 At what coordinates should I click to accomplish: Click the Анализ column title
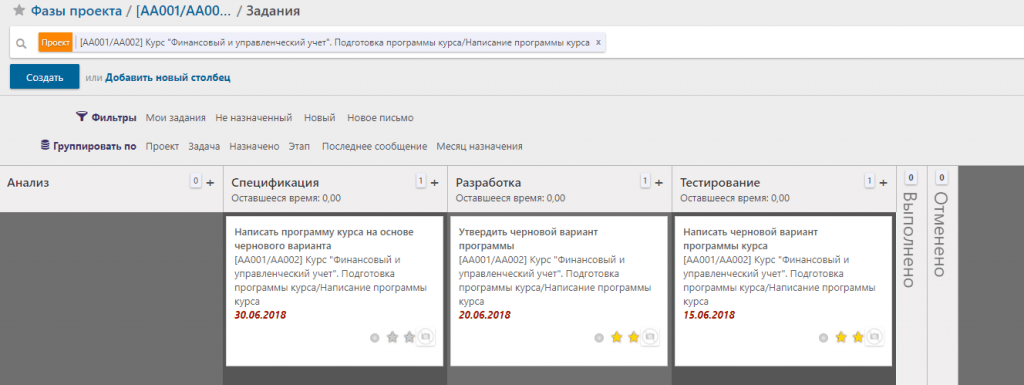pos(28,183)
